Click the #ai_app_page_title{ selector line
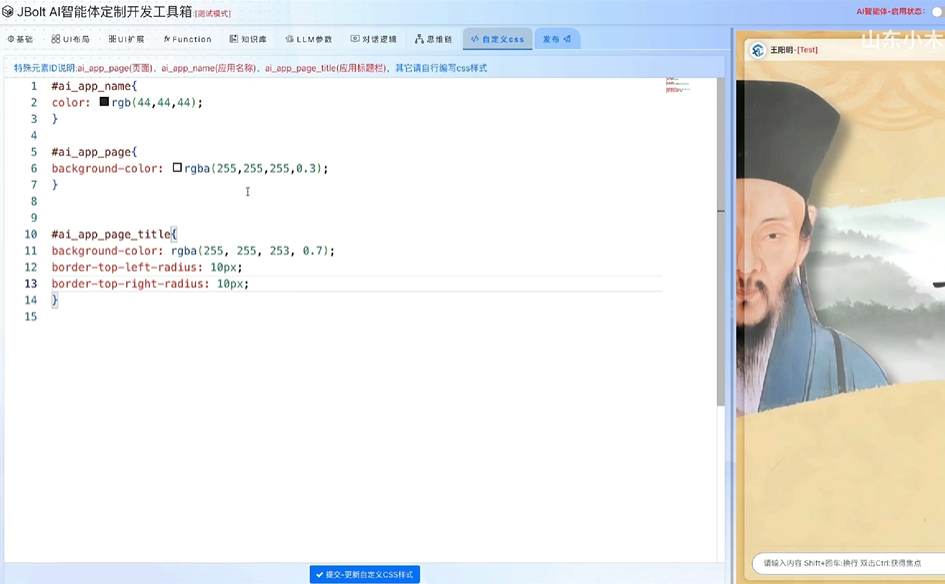This screenshot has width=945, height=584. point(115,234)
